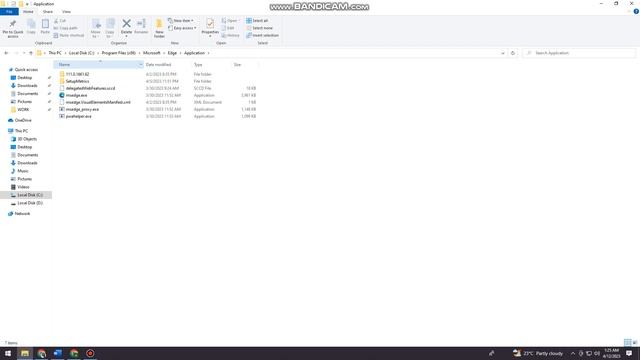Click the Rename ribbon button
The height and width of the screenshot is (360, 640).
pos(141,27)
